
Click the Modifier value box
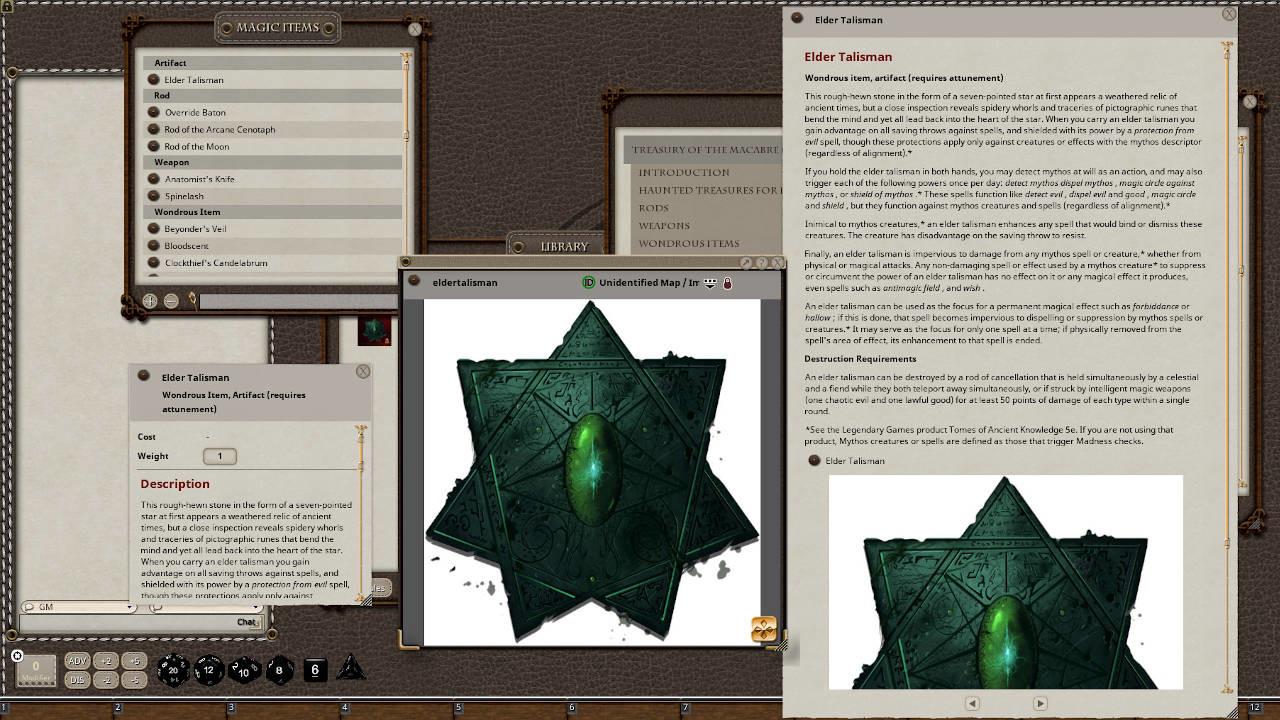click(x=37, y=670)
